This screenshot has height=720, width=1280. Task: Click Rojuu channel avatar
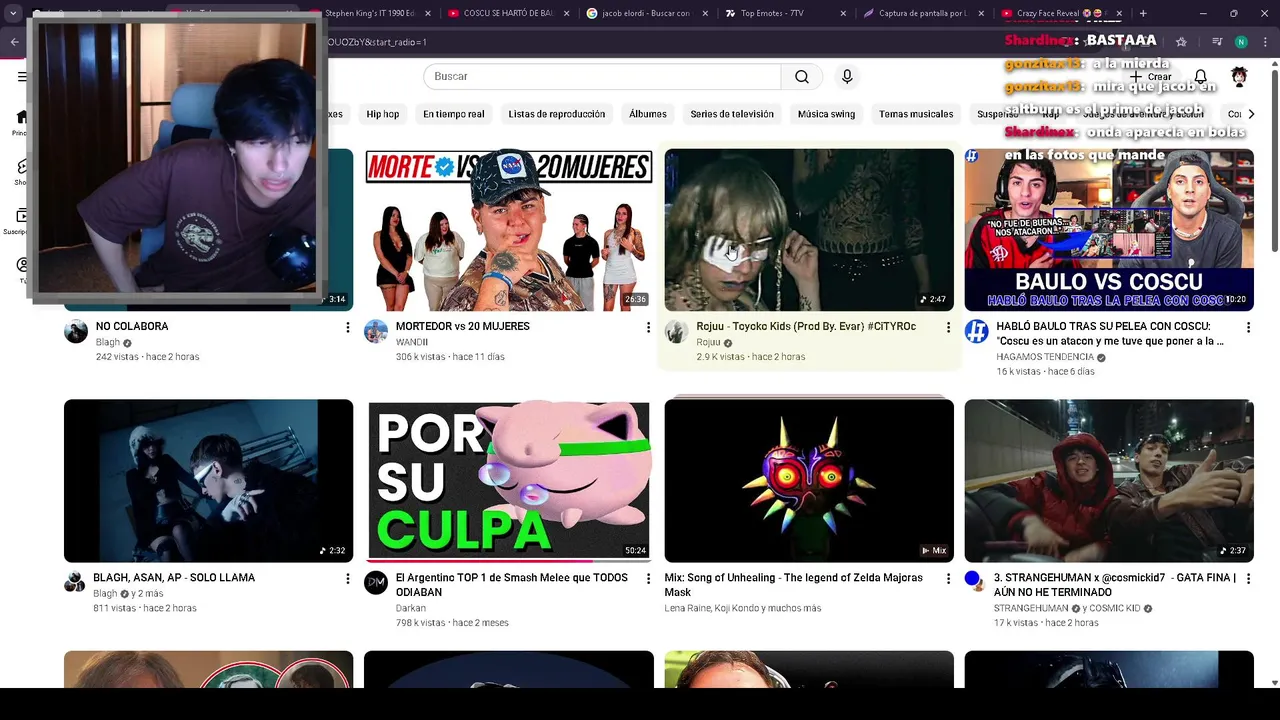[676, 332]
